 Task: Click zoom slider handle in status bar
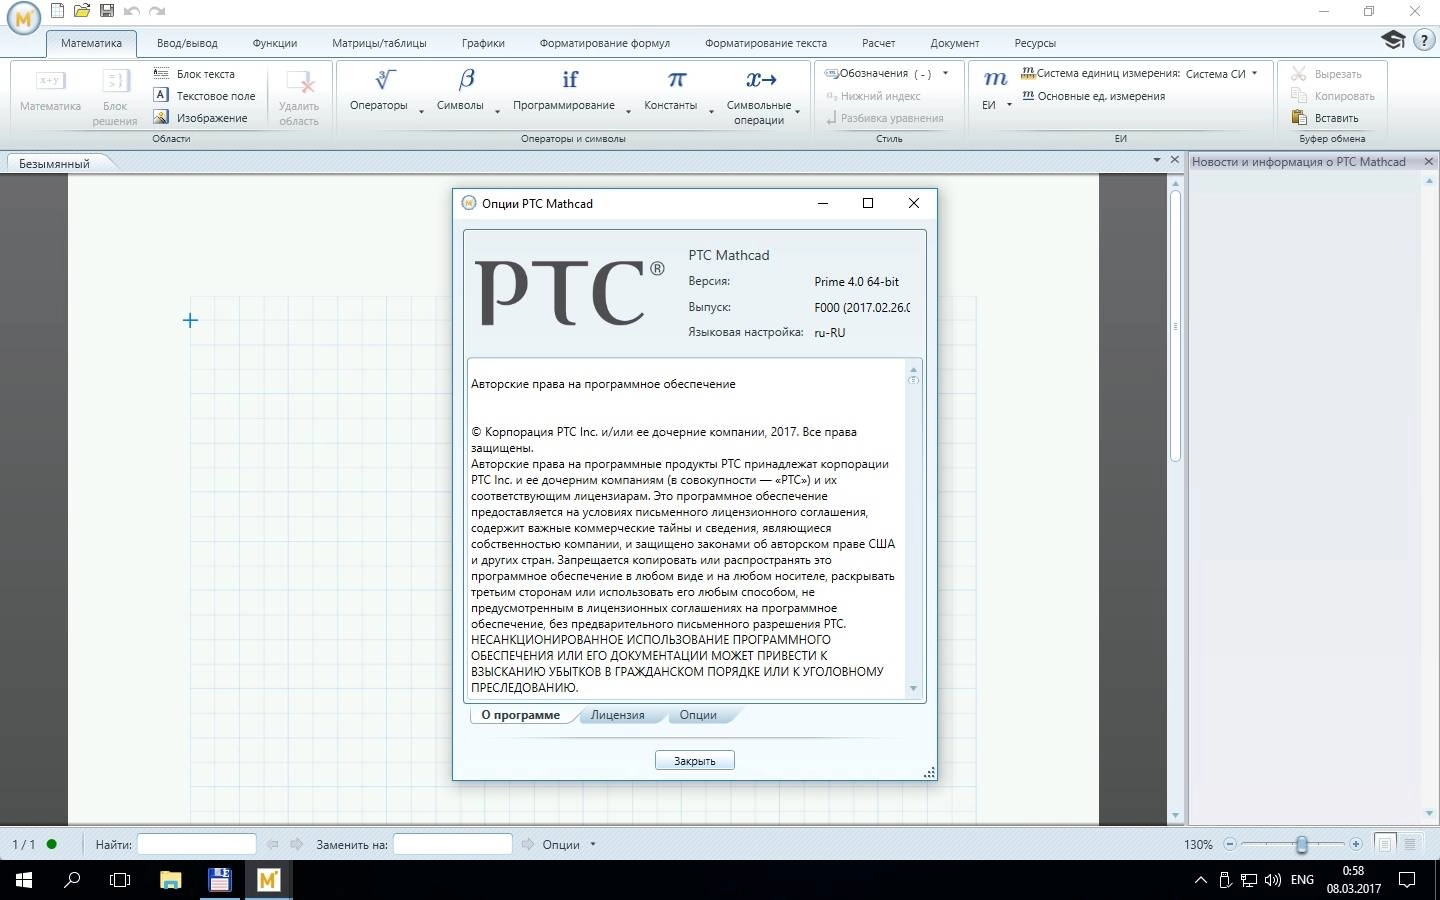click(x=1301, y=844)
